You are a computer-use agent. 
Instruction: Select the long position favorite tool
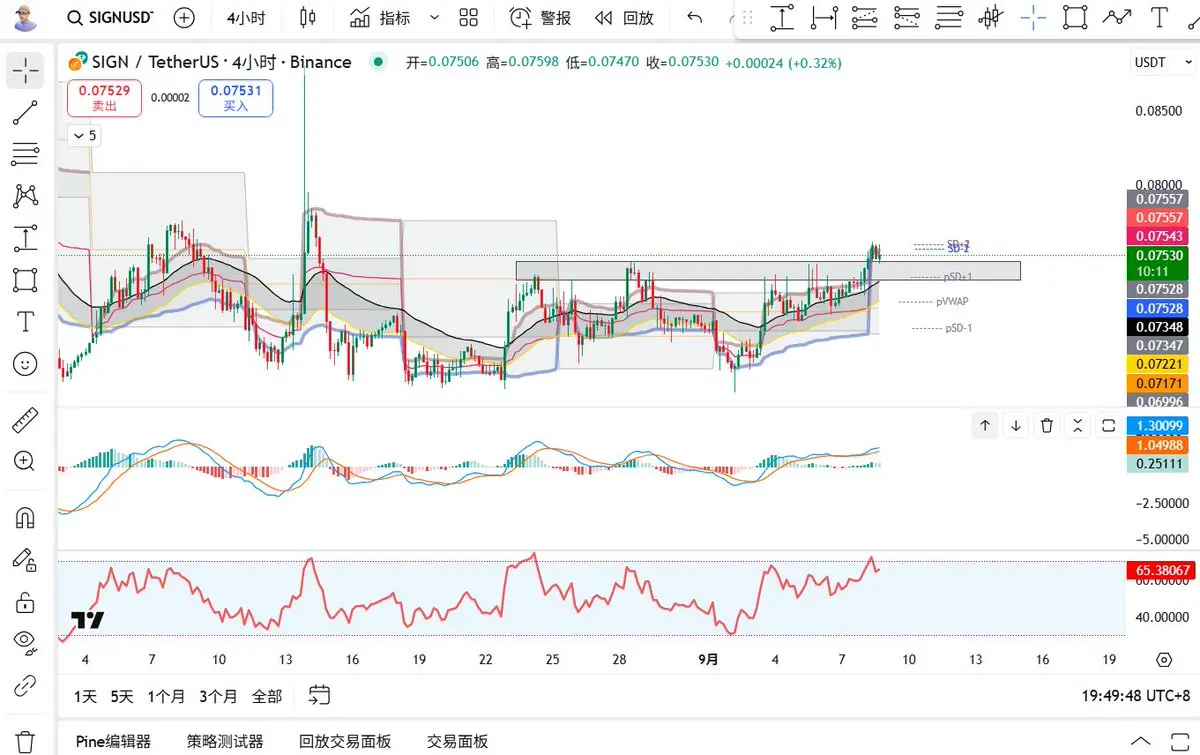865,17
